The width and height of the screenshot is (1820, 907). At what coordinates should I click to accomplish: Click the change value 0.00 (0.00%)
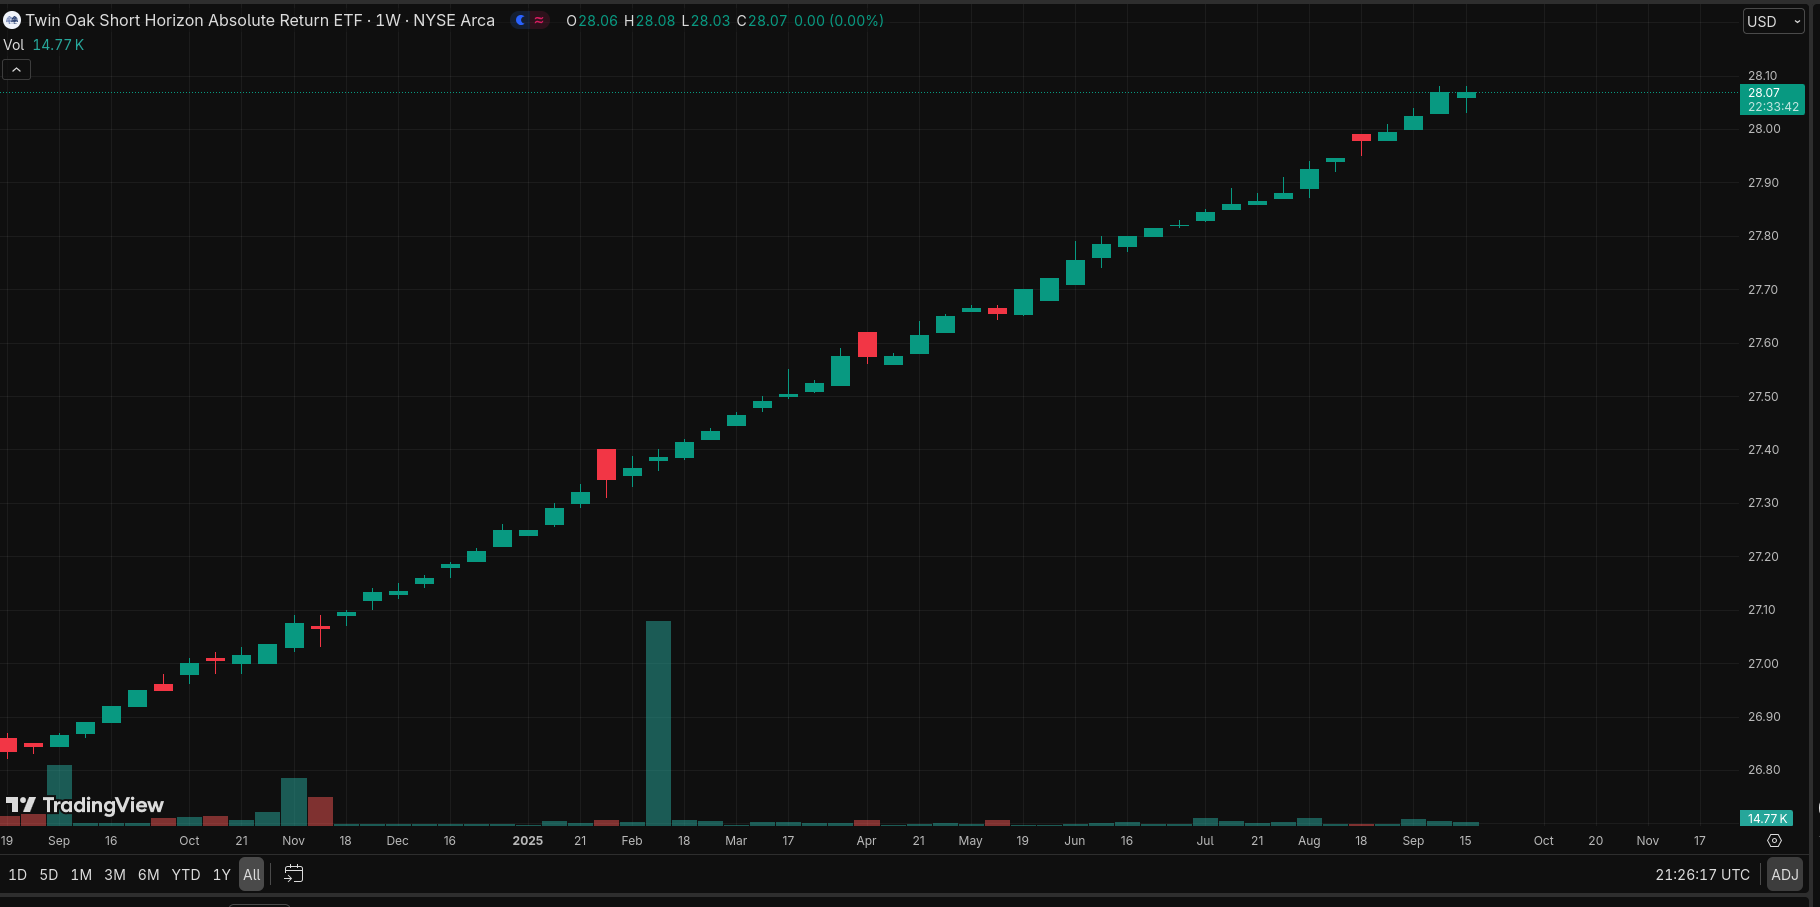pyautogui.click(x=839, y=20)
